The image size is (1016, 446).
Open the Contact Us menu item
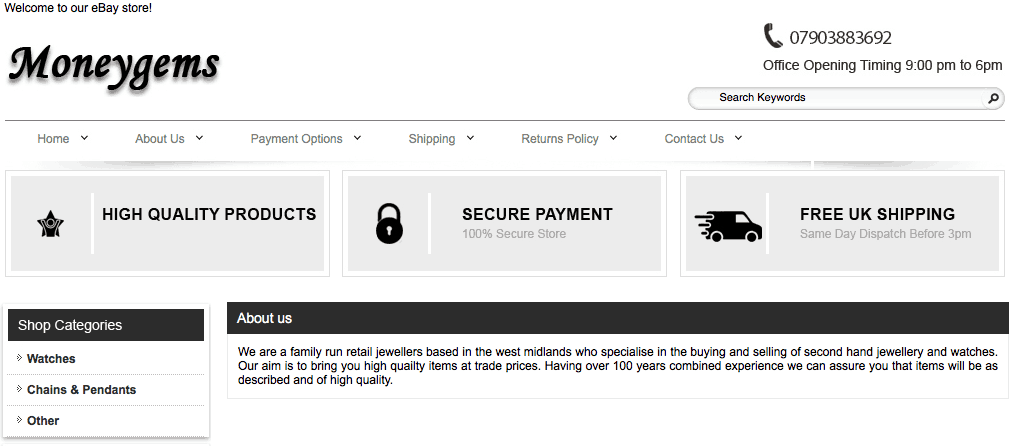tap(694, 139)
